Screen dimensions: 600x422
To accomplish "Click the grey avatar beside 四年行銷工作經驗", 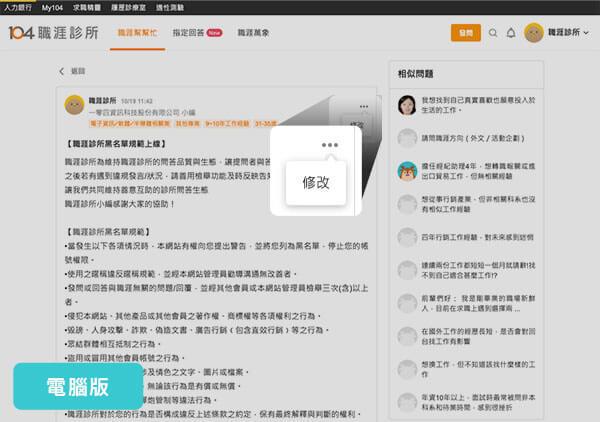I will [x=407, y=237].
